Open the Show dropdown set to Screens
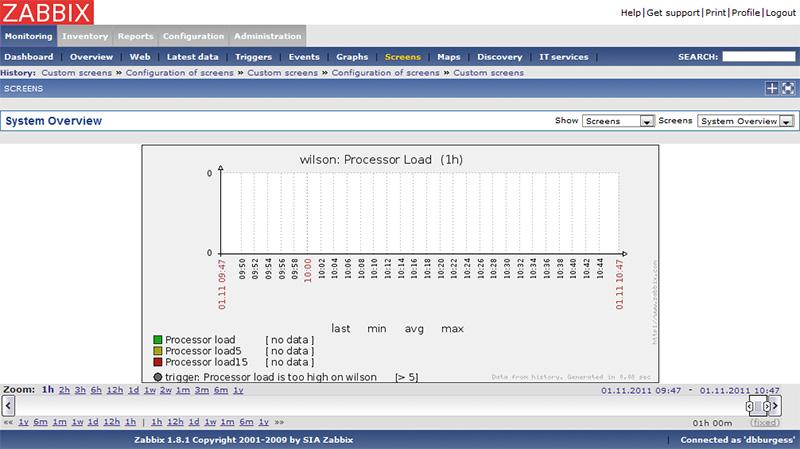Screen dimensions: 800x449 pyautogui.click(x=618, y=121)
